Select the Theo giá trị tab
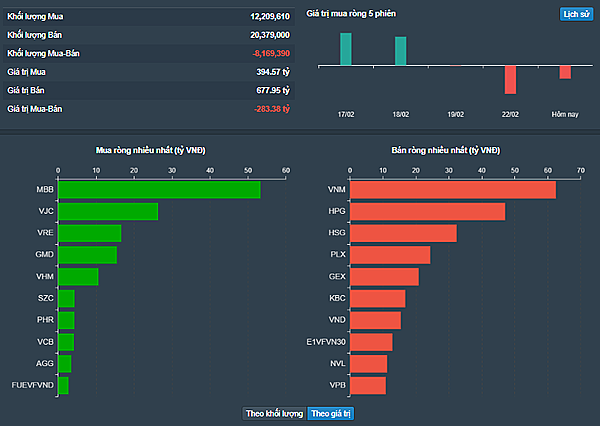 [331, 413]
